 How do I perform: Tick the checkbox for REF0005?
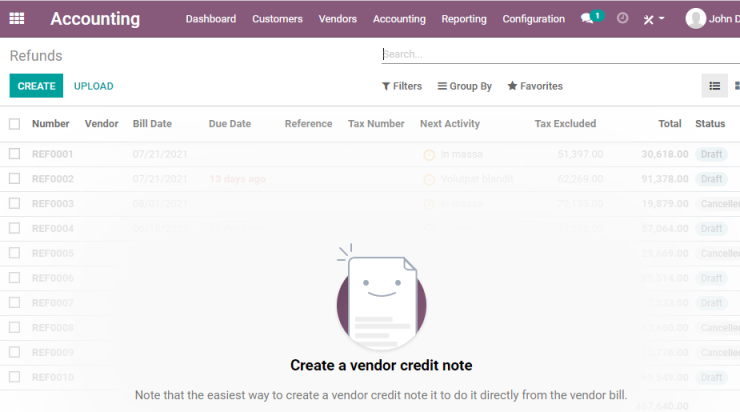point(15,253)
